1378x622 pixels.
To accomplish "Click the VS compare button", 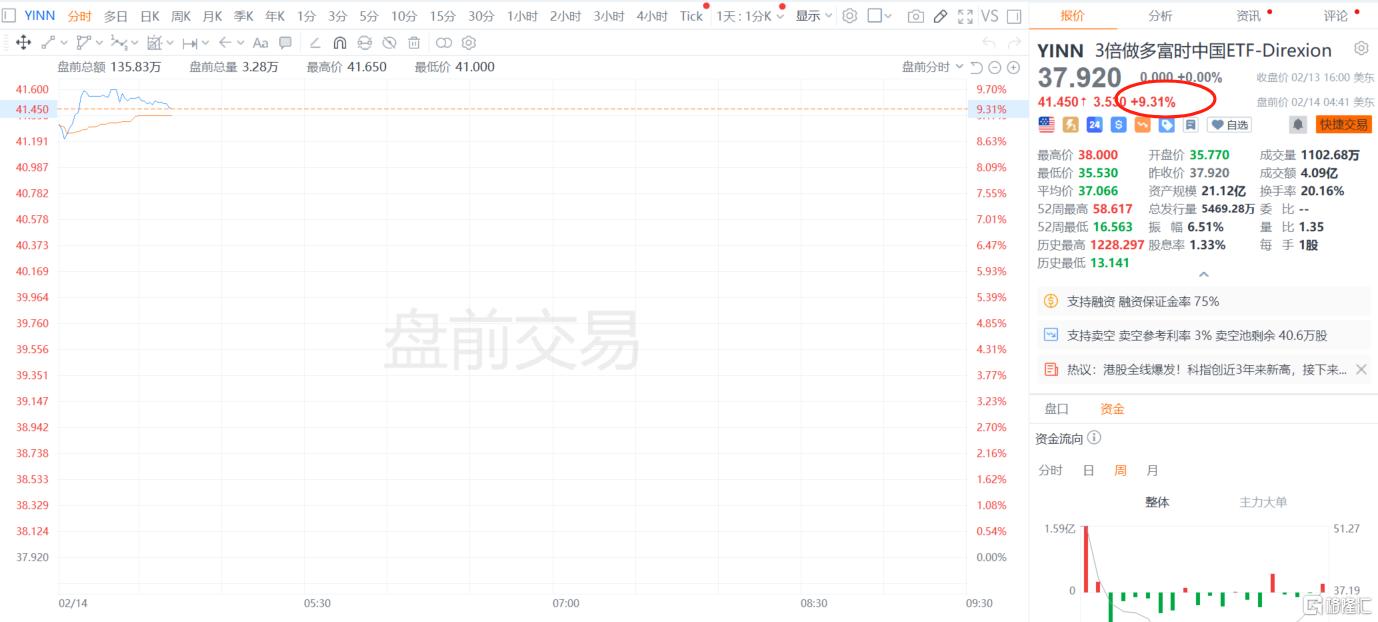I will coord(990,16).
